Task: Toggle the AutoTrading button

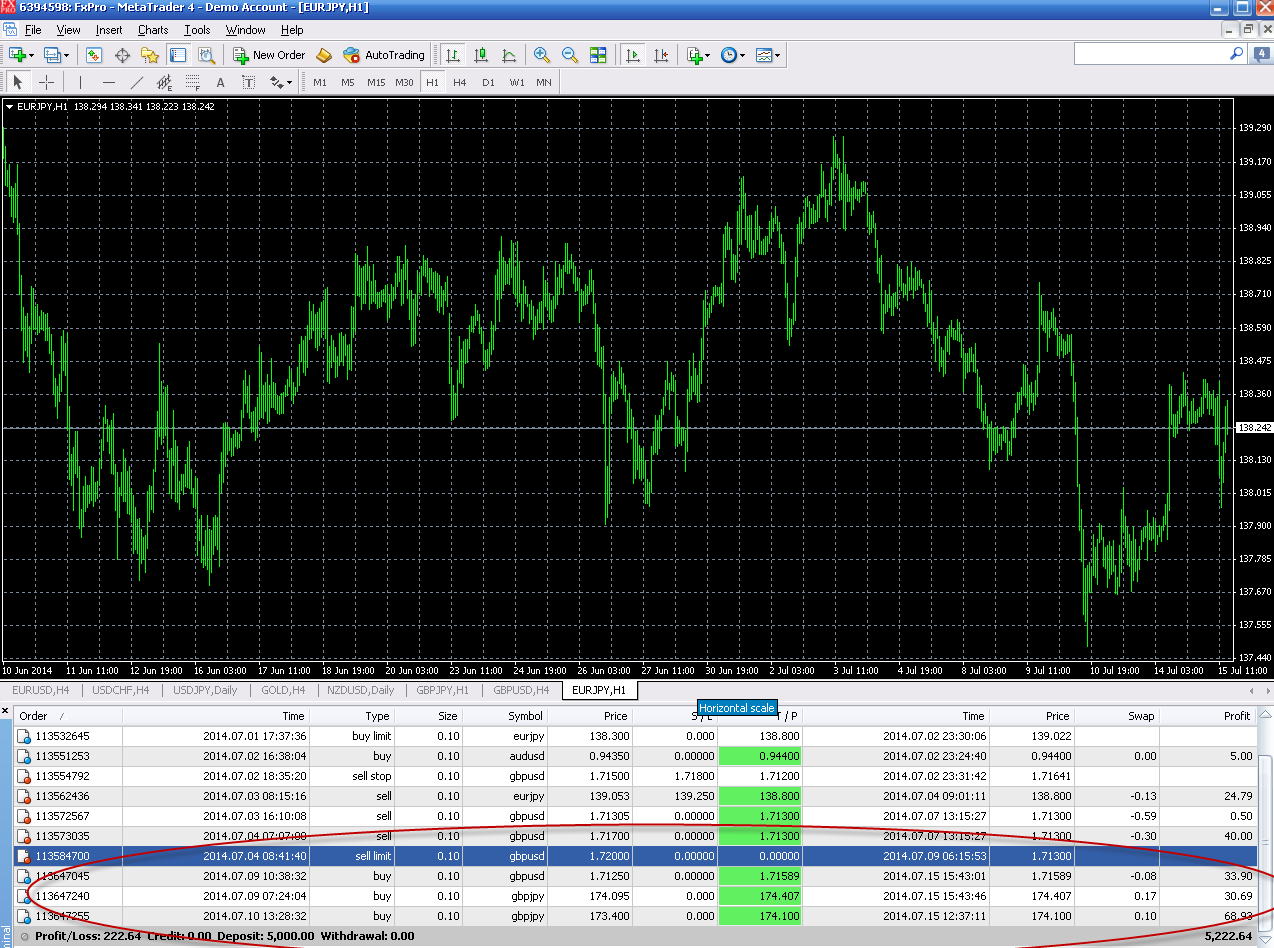Action: pyautogui.click(x=384, y=55)
